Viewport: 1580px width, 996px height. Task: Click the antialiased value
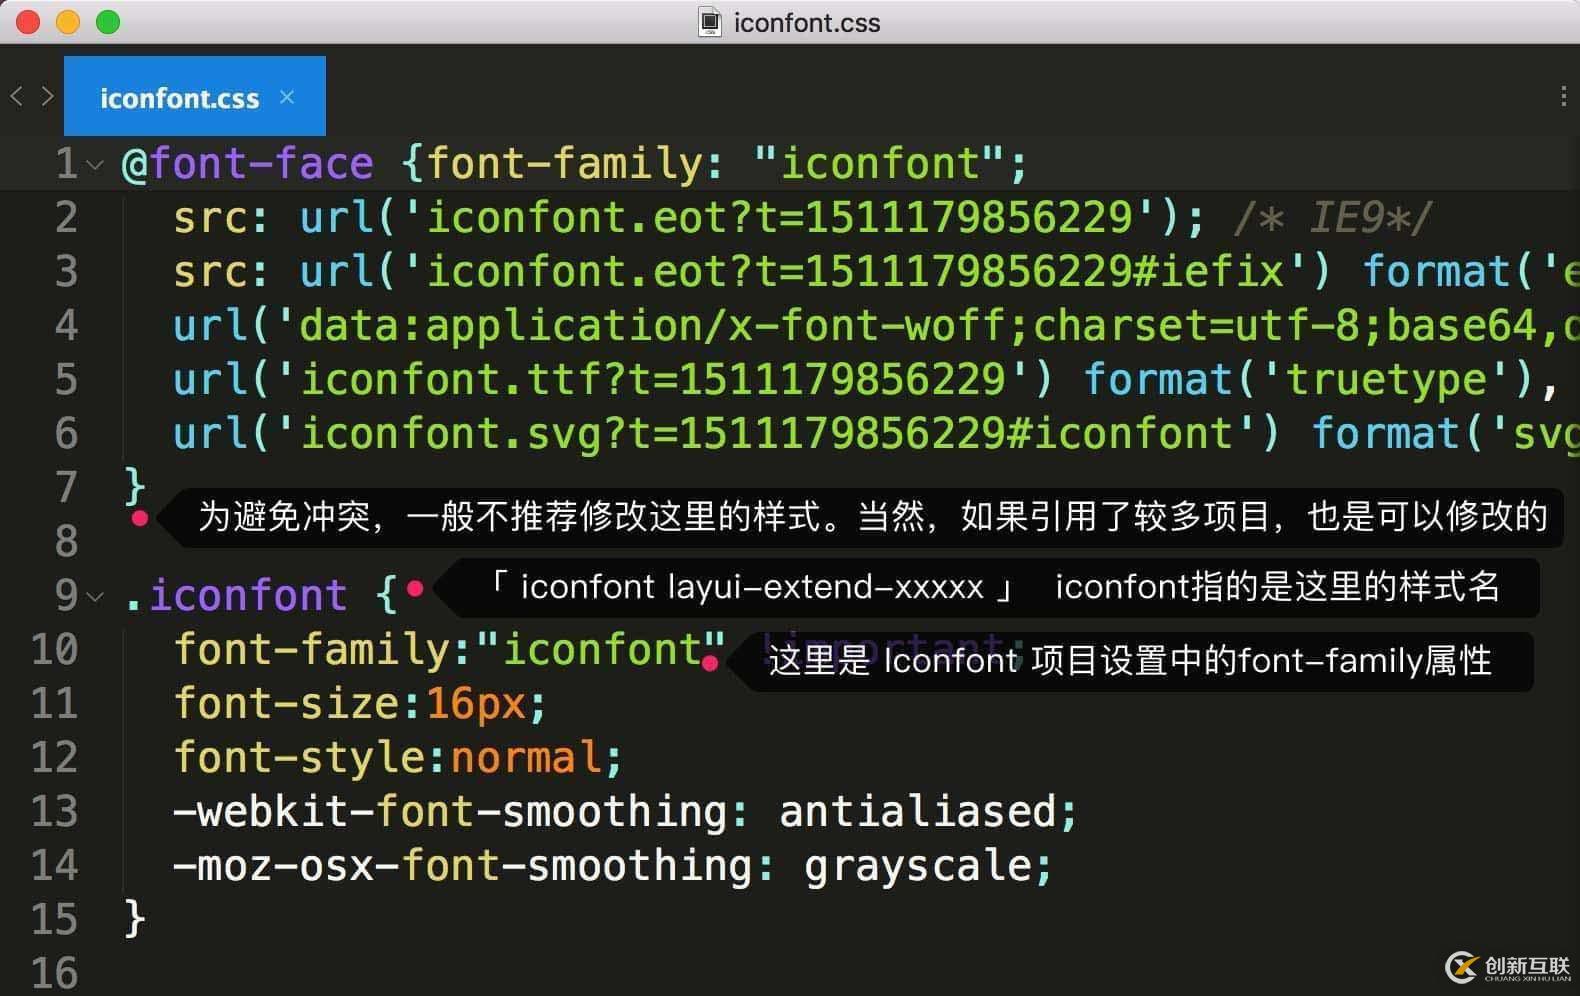coord(916,811)
